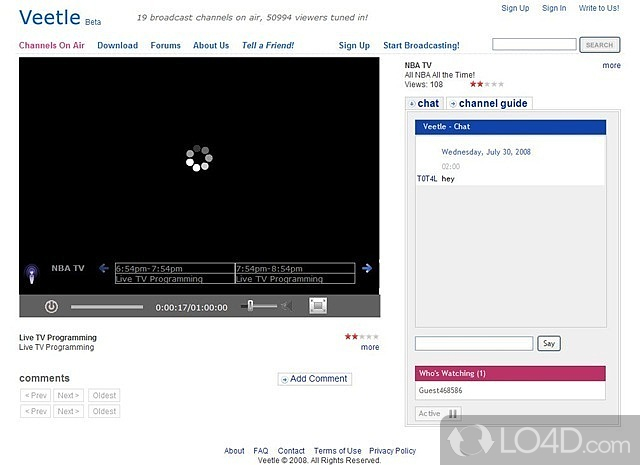Expand NBA TV description with more link

(x=611, y=66)
